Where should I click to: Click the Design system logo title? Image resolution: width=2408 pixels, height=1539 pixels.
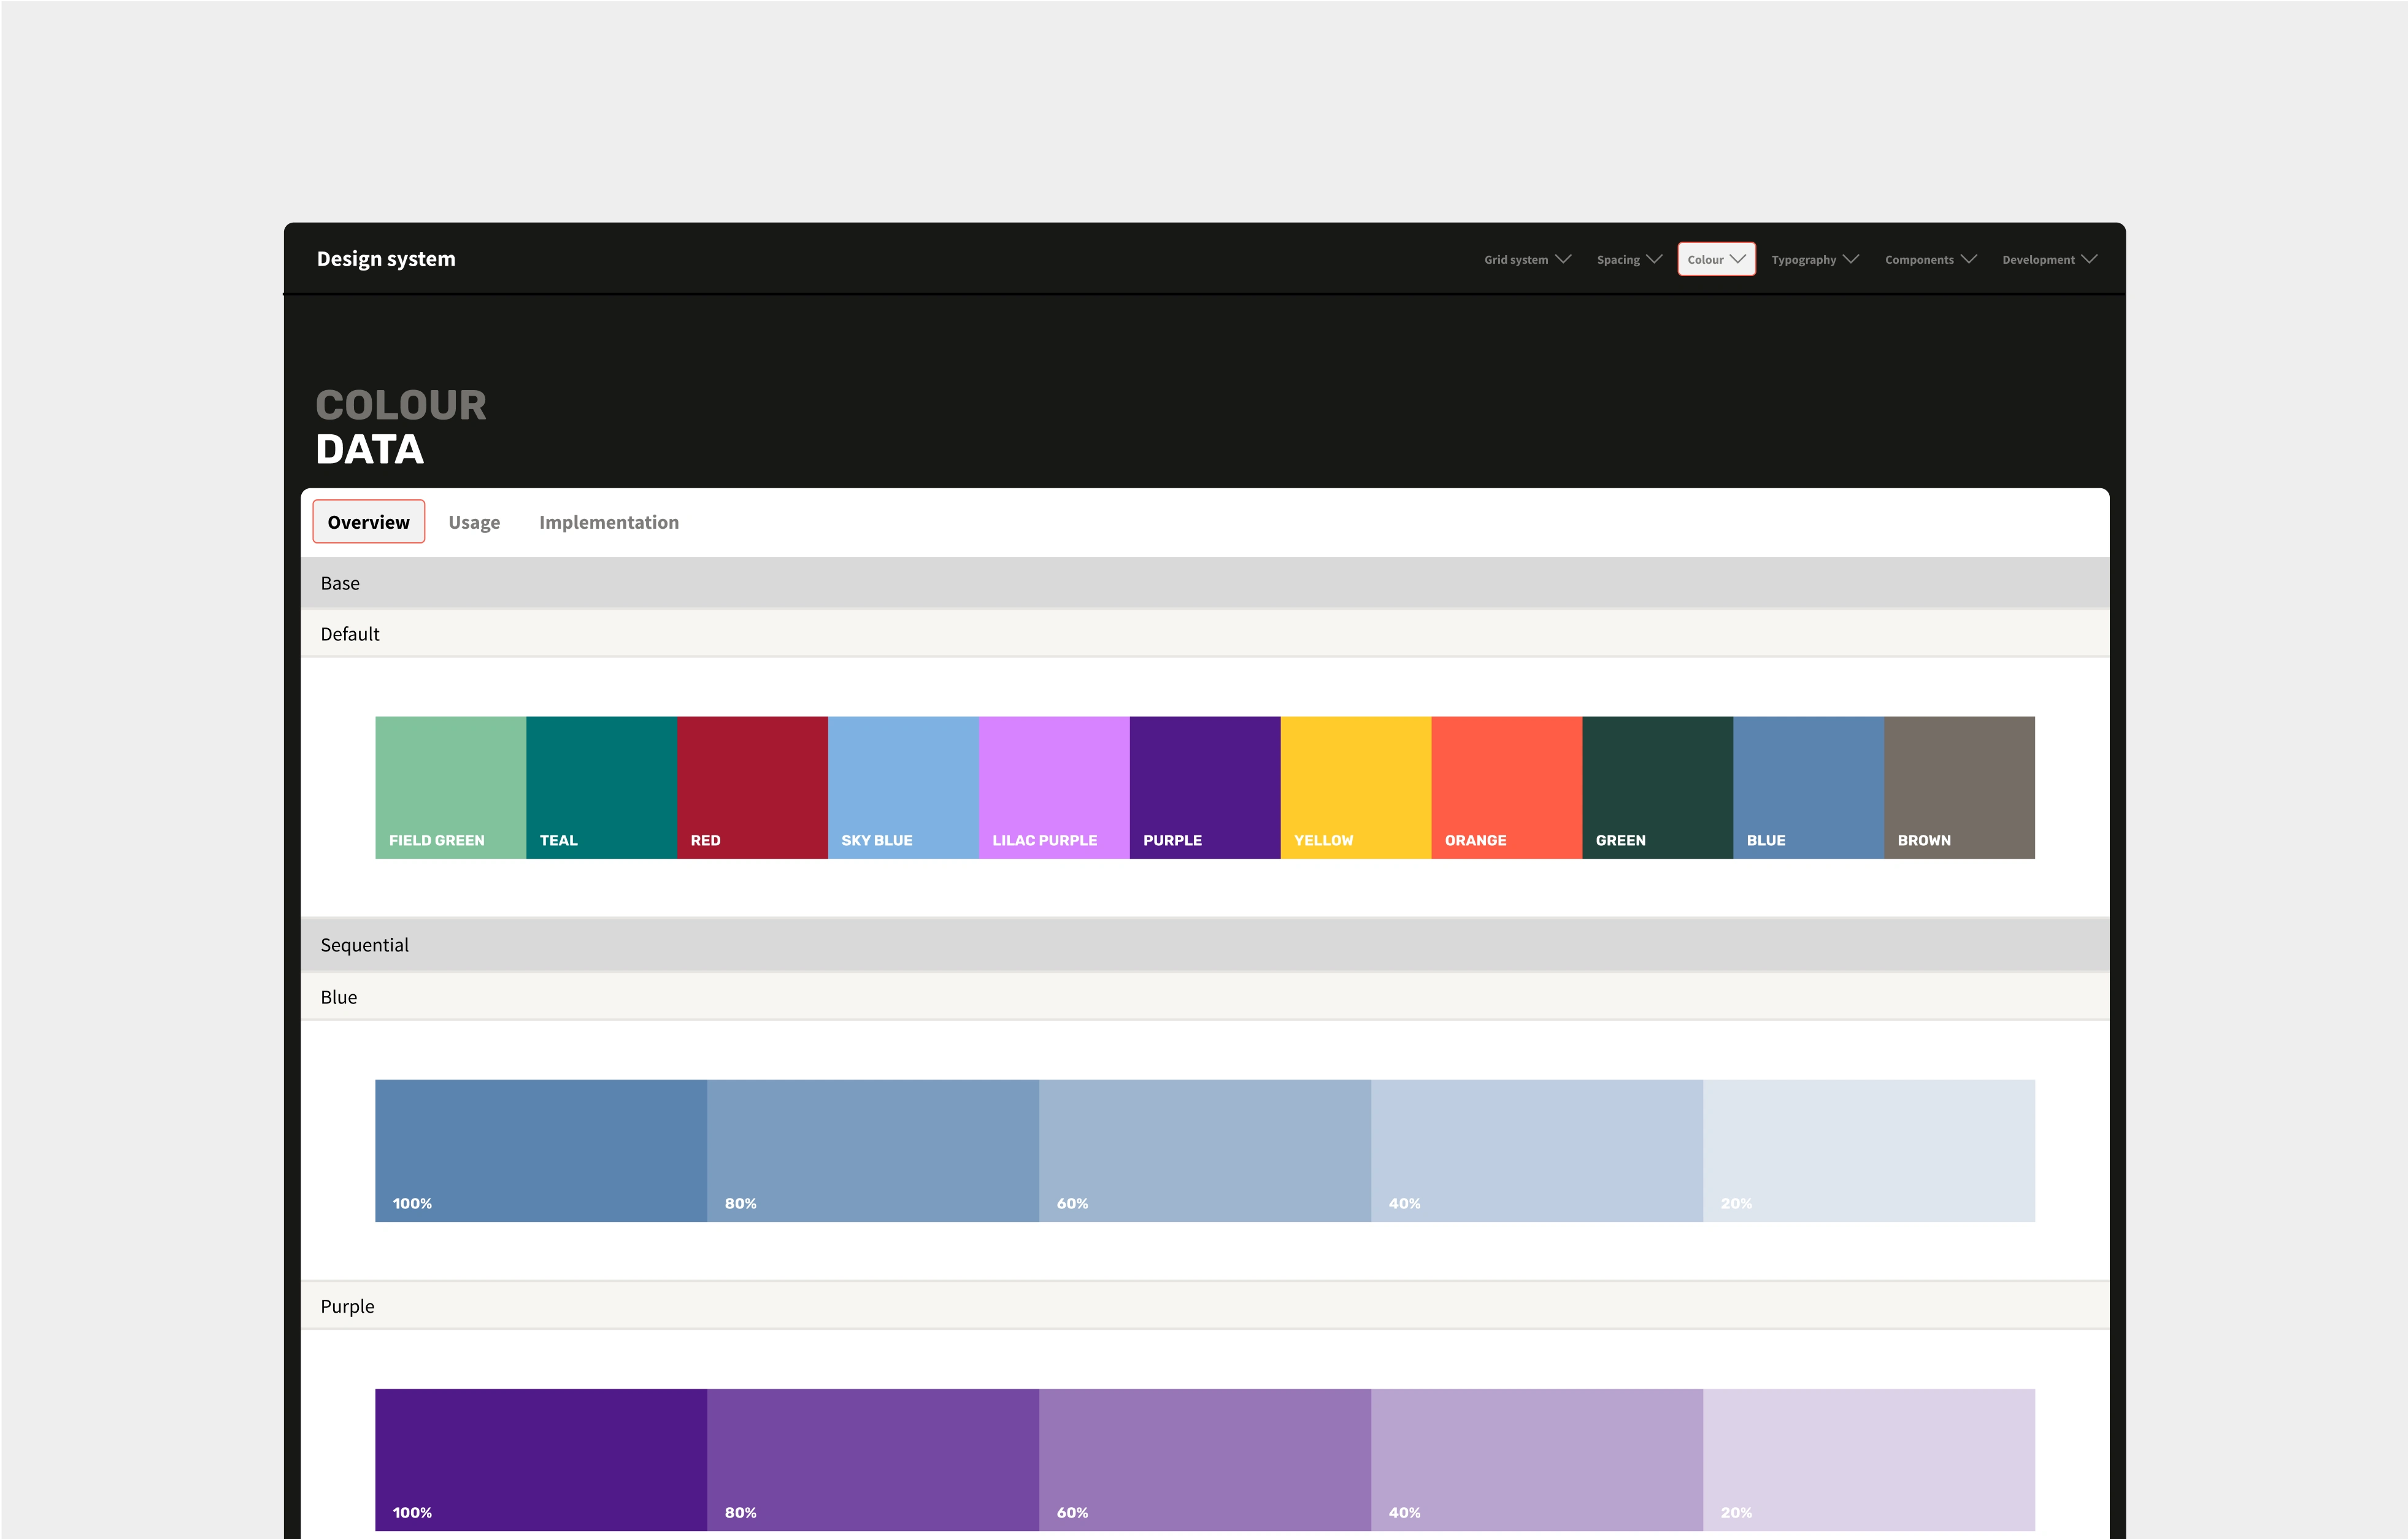[386, 259]
